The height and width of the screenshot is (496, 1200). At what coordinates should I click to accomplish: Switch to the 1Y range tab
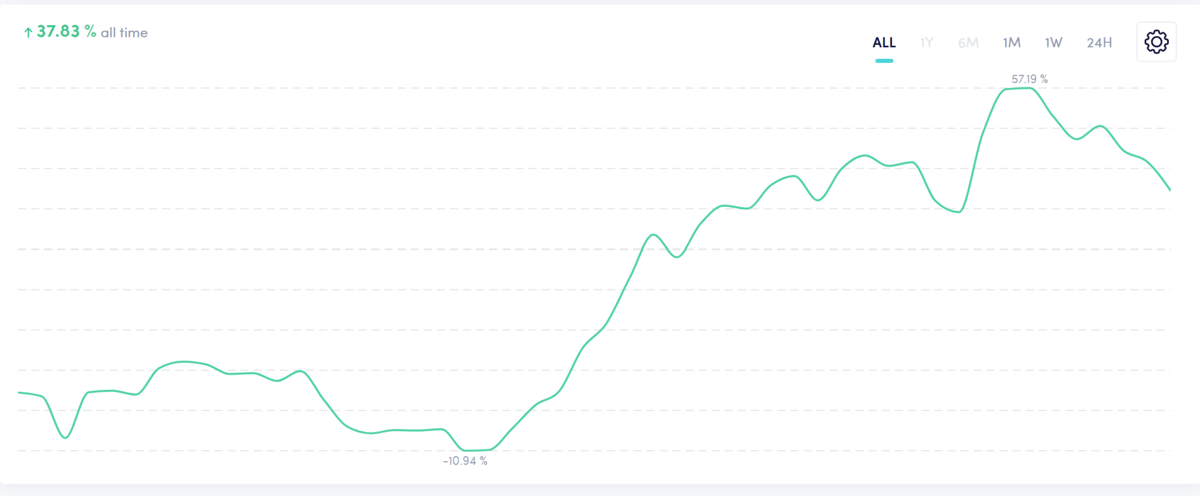[927, 42]
